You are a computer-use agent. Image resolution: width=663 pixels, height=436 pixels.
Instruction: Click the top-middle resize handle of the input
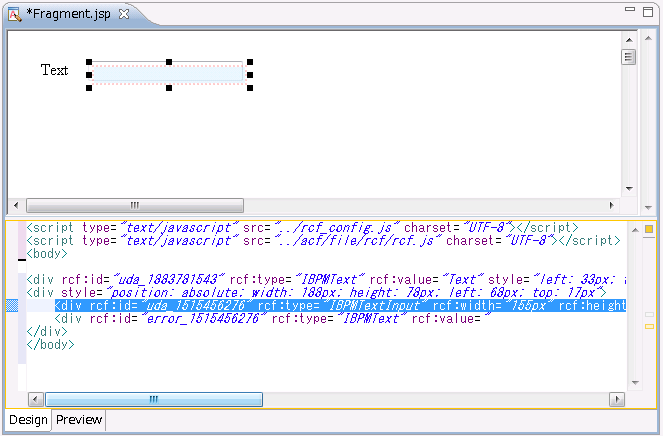click(x=169, y=62)
